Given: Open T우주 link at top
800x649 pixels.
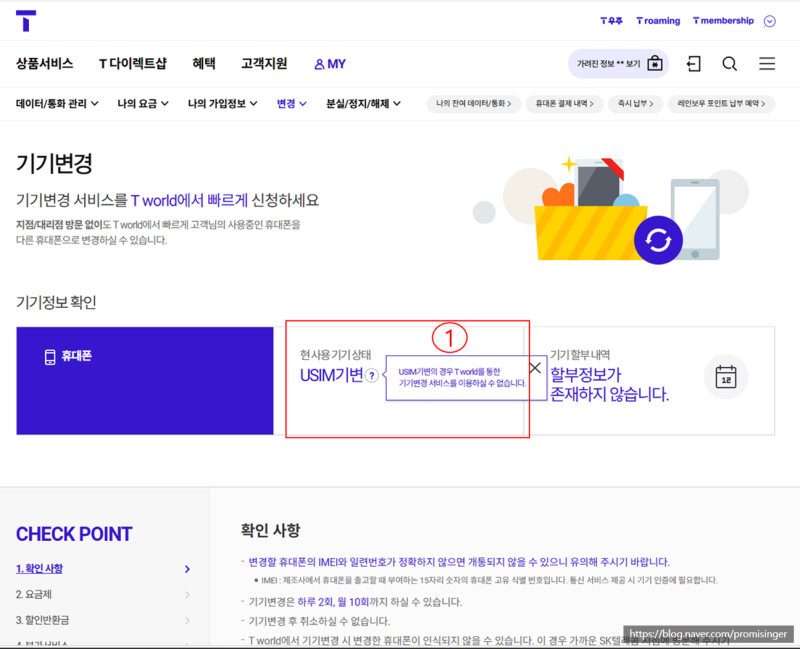Looking at the screenshot, I should pyautogui.click(x=611, y=21).
